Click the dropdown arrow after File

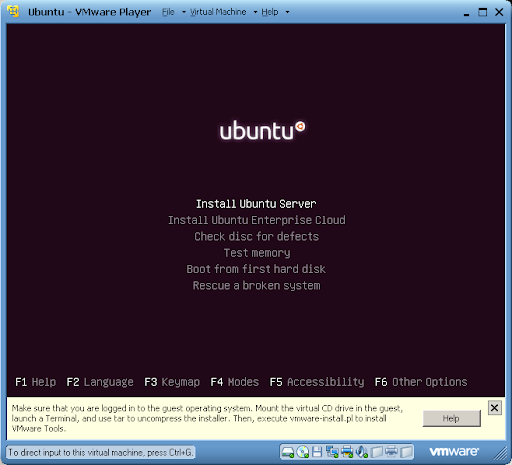tap(184, 12)
